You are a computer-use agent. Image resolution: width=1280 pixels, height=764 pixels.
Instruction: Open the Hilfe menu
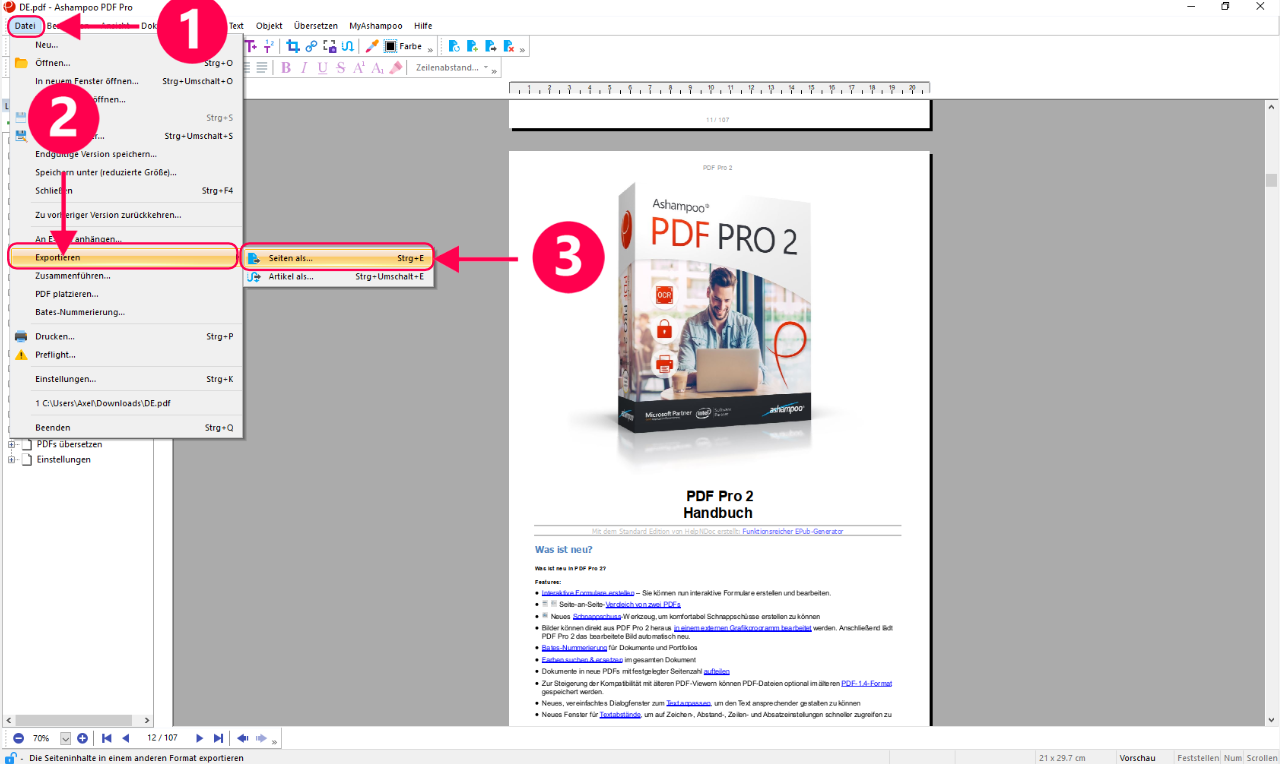[423, 25]
